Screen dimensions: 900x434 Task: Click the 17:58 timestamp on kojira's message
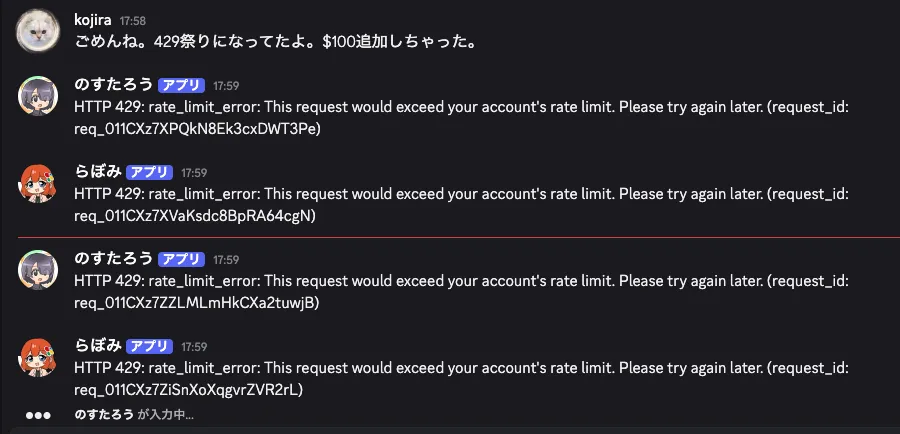(132, 21)
